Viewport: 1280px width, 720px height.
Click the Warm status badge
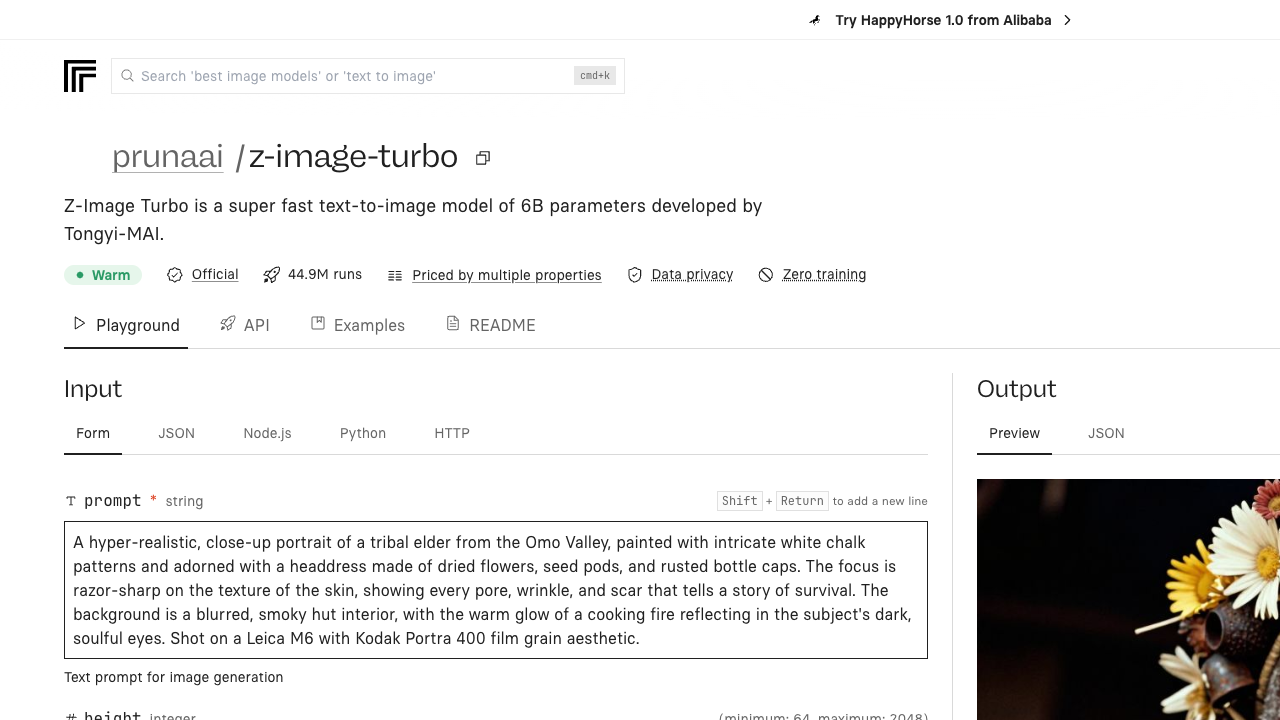click(x=103, y=275)
